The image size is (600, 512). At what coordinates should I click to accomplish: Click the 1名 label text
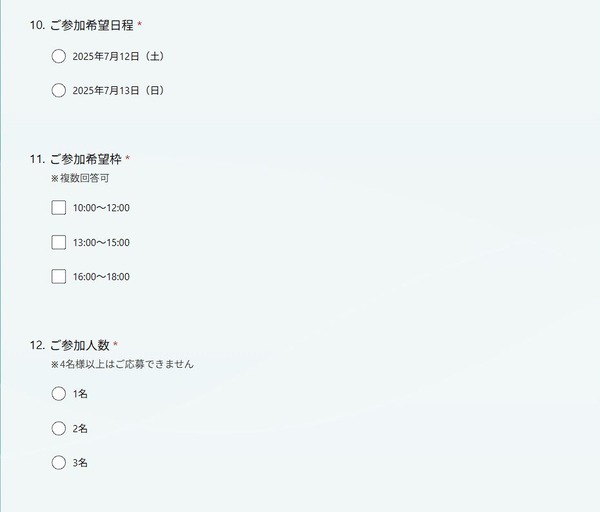click(80, 394)
